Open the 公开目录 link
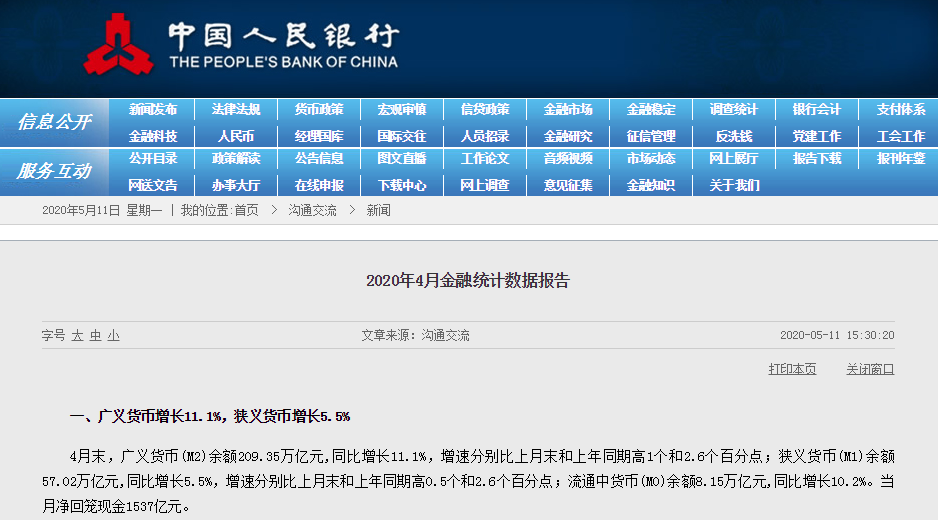938x520 pixels. coord(153,159)
